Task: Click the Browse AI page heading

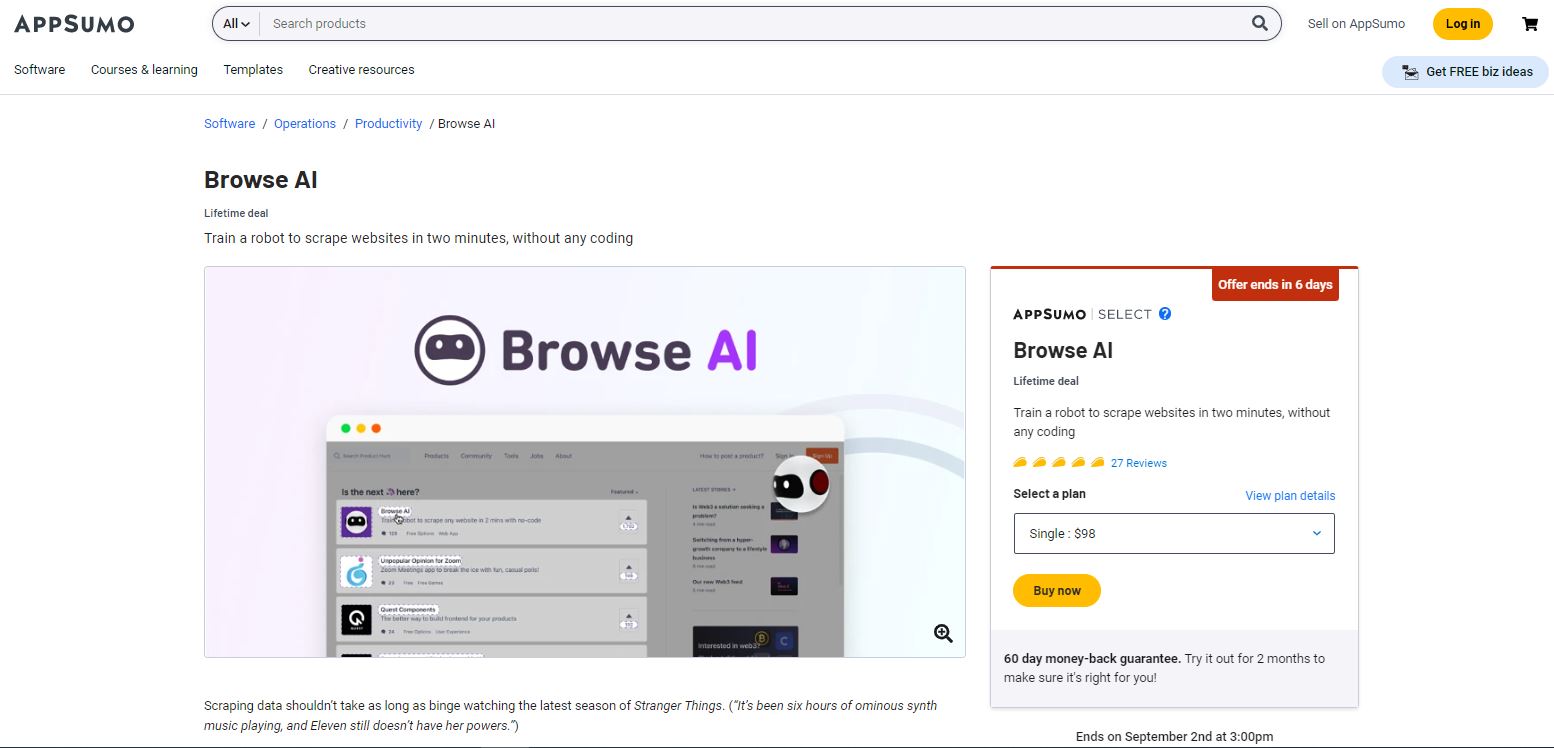Action: coord(261,180)
